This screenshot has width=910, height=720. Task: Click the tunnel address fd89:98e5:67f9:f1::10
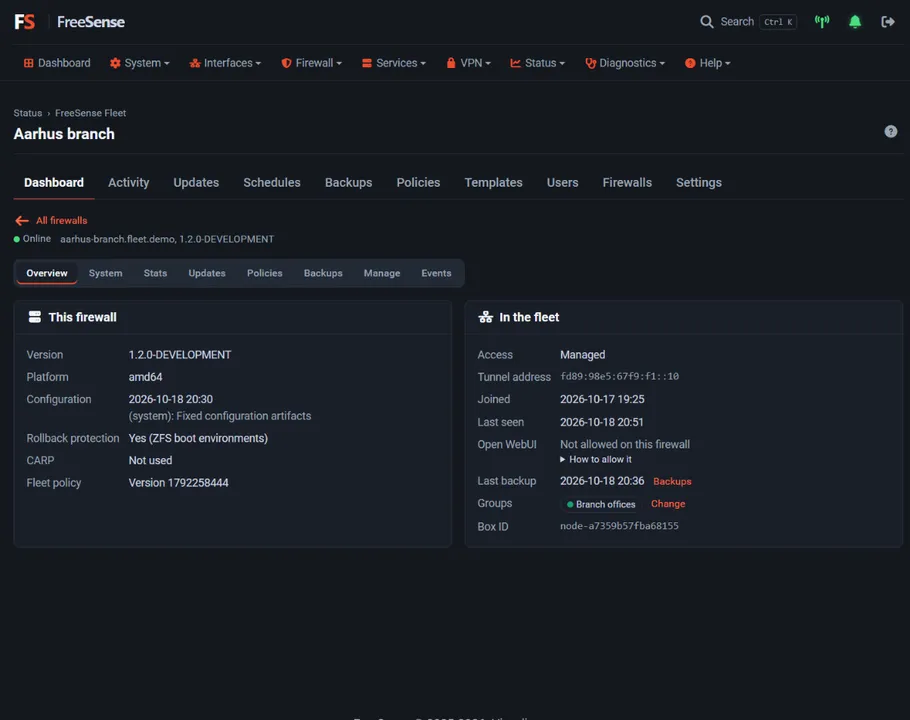619,377
